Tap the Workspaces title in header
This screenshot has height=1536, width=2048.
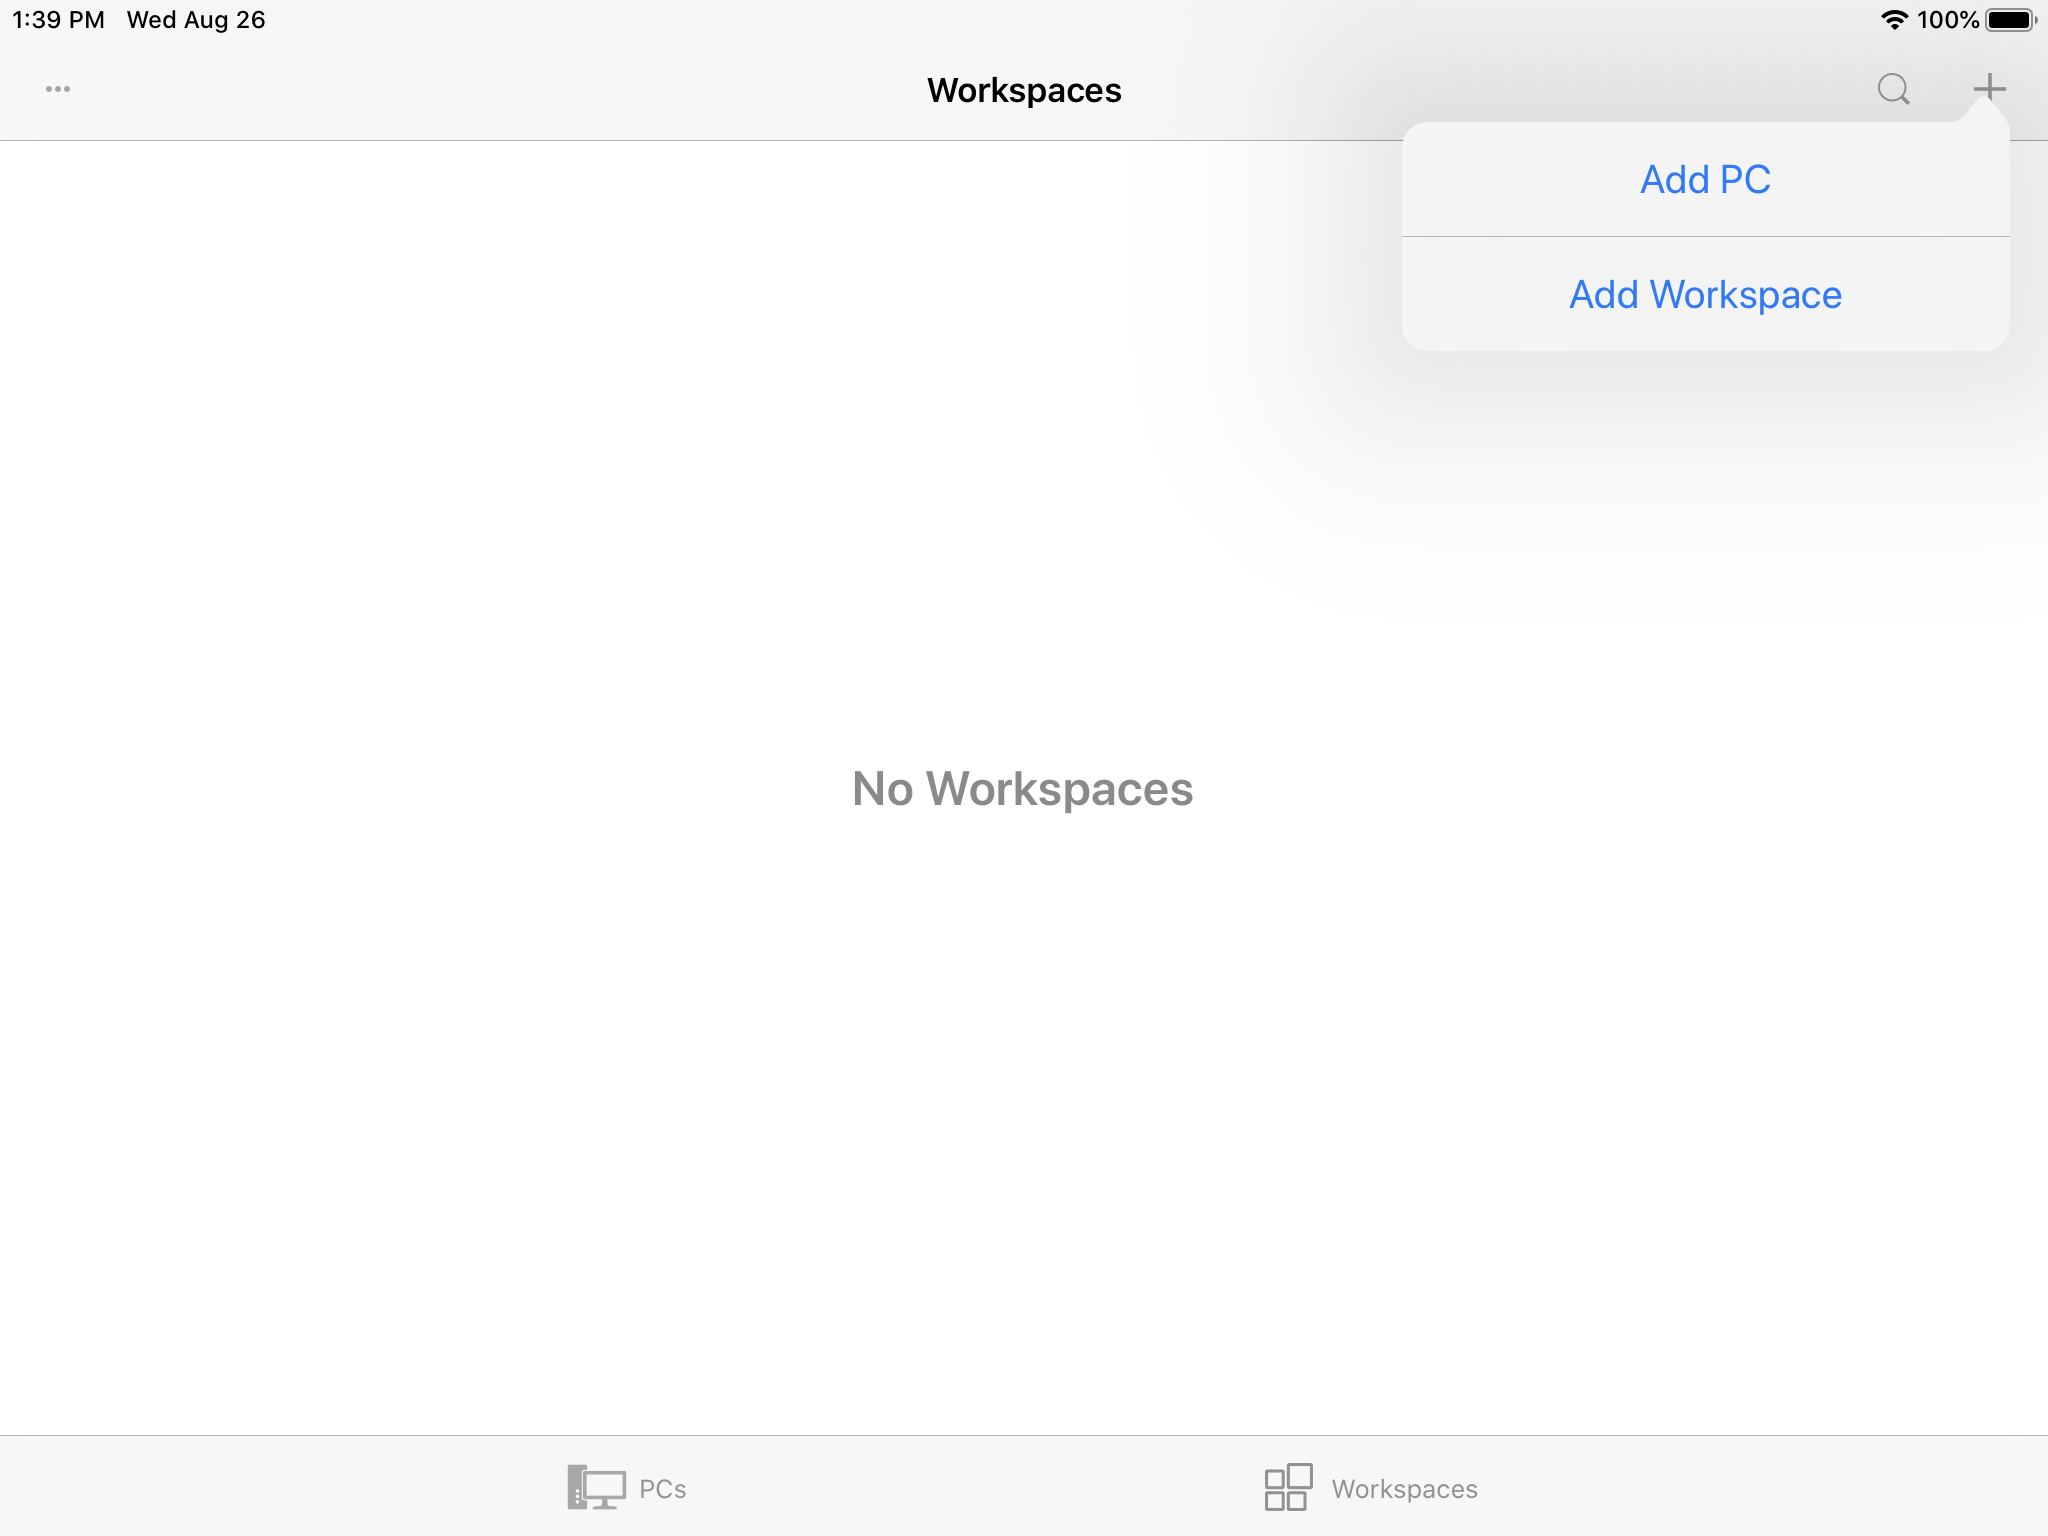[x=1023, y=90]
